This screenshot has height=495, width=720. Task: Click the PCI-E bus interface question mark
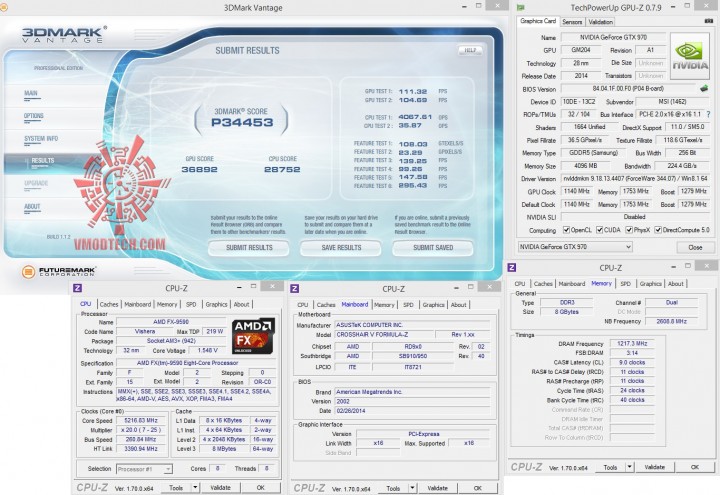click(709, 114)
